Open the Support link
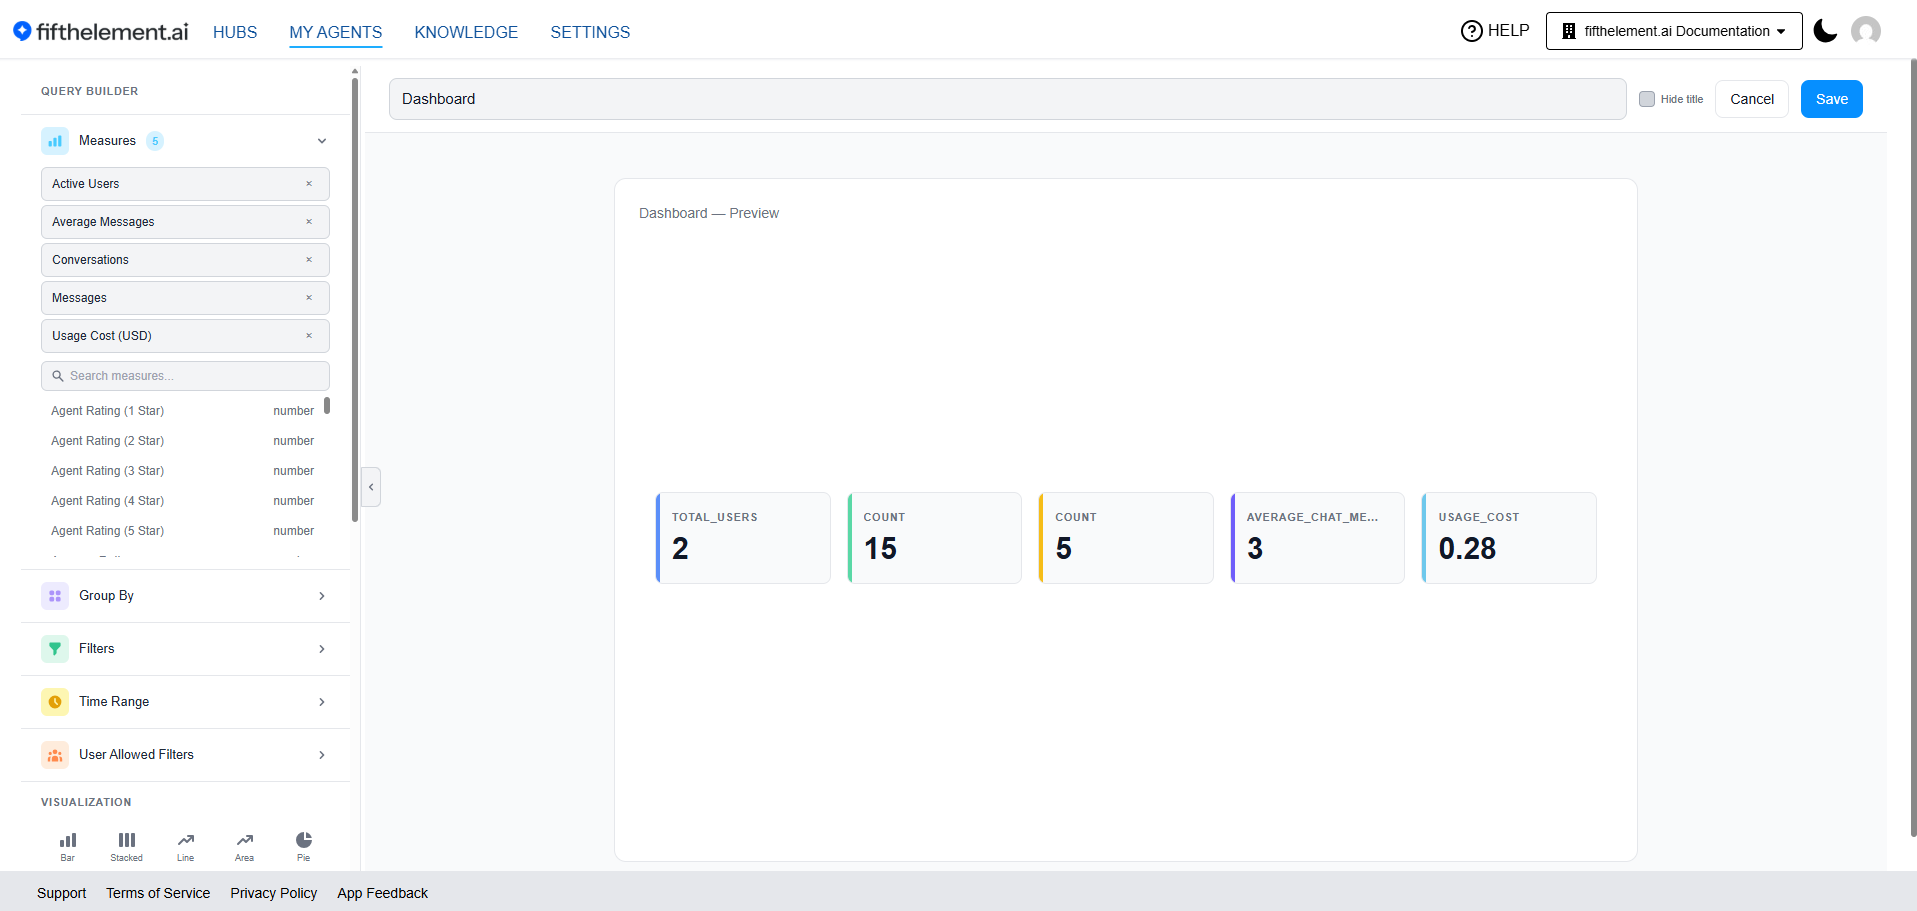Image resolution: width=1917 pixels, height=911 pixels. click(x=62, y=893)
